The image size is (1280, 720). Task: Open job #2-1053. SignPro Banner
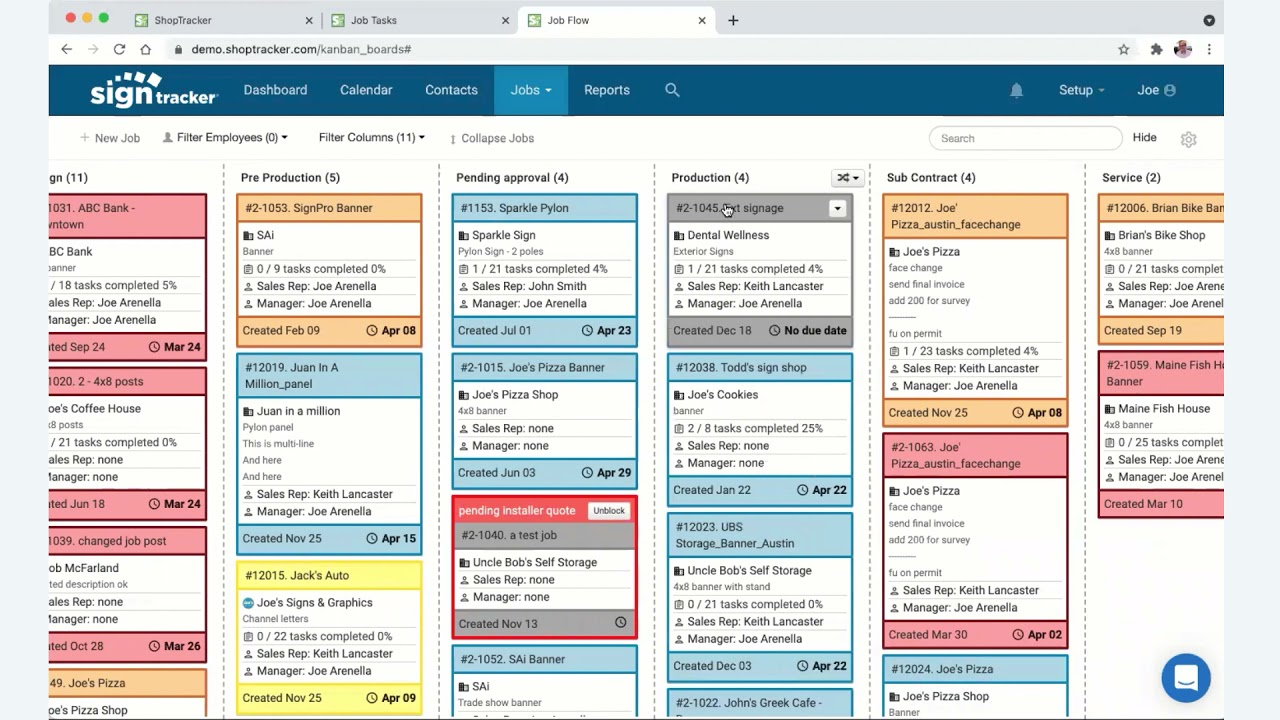coord(309,208)
